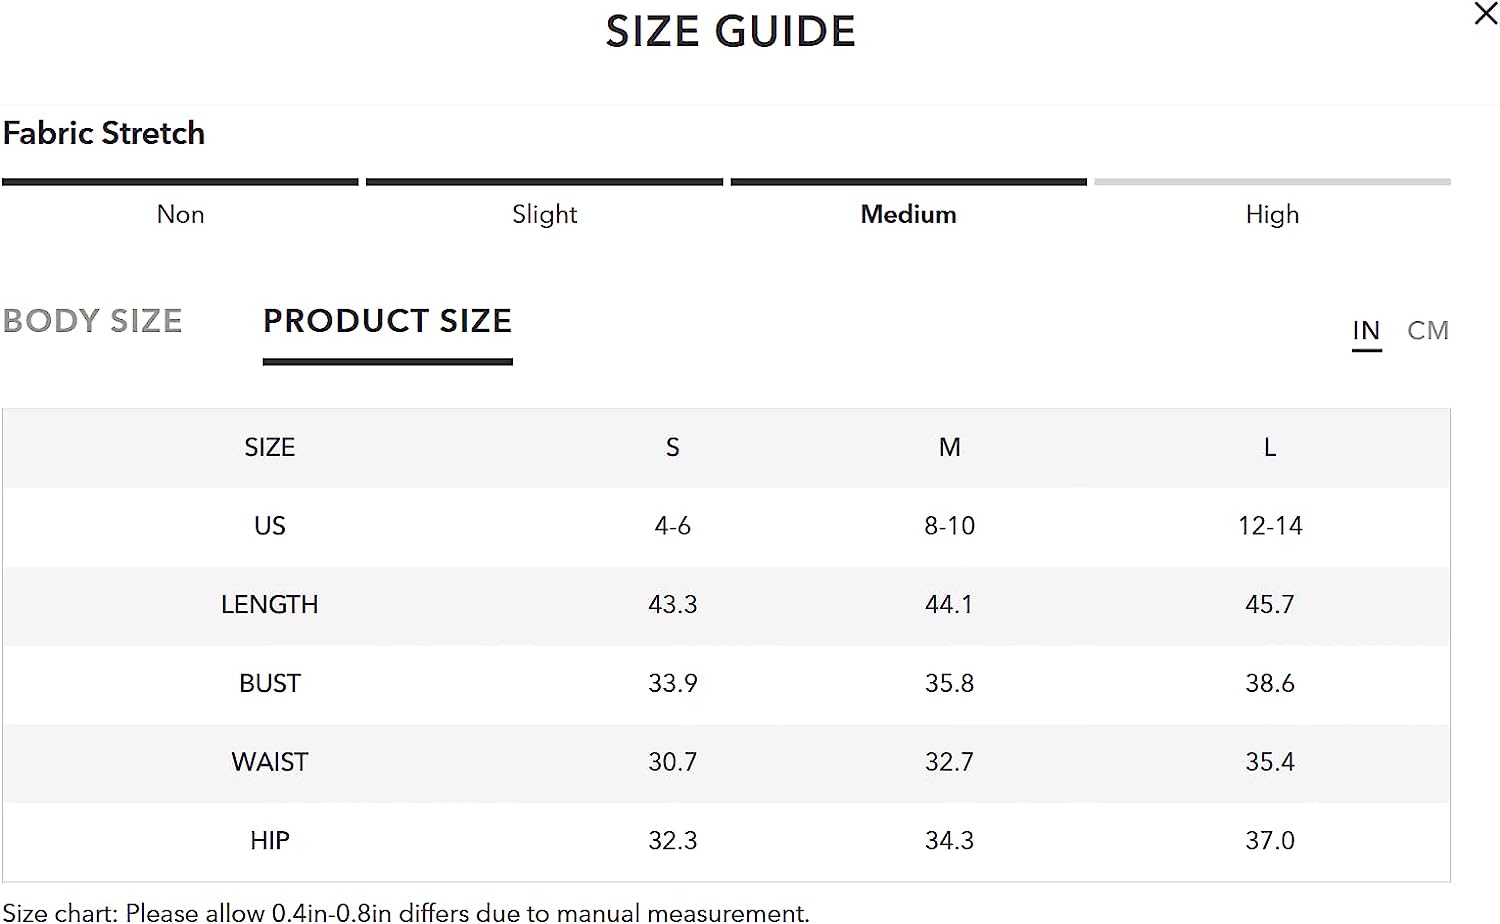Click the M size column header
Image resolution: width=1500 pixels, height=924 pixels.
pyautogui.click(x=950, y=448)
